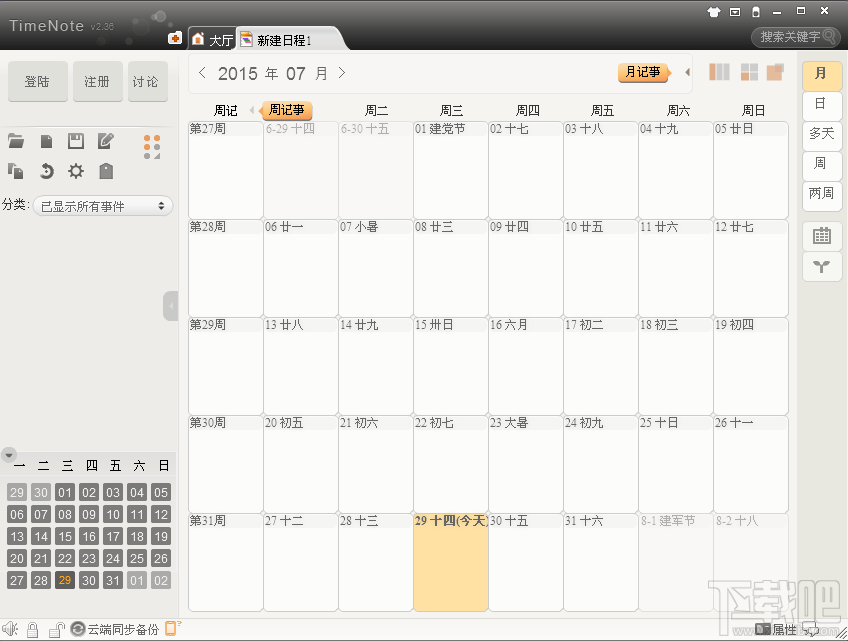Viewport: 848px width, 641px height.
Task: Open the folder icon in left toolbar
Action: click(16, 142)
